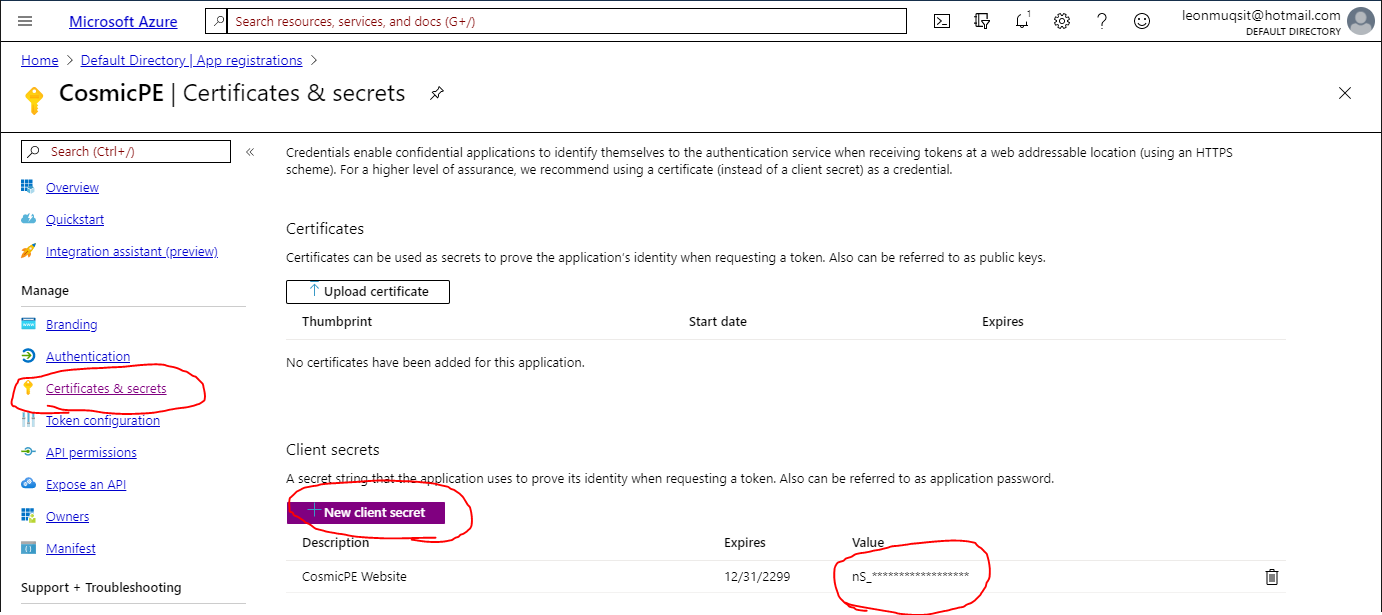The height and width of the screenshot is (615, 1382).
Task: Click the Value column header
Action: pyautogui.click(x=868, y=542)
